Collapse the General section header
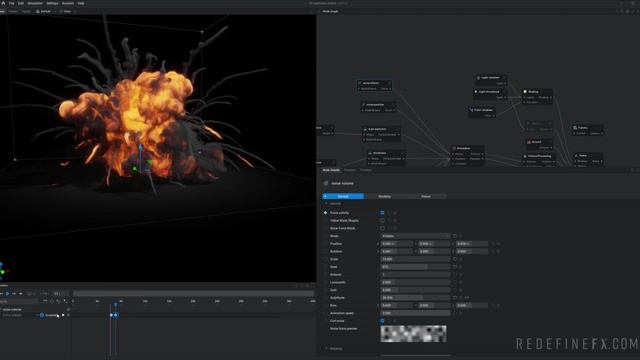Image resolution: width=640 pixels, height=360 pixels. coord(335,203)
